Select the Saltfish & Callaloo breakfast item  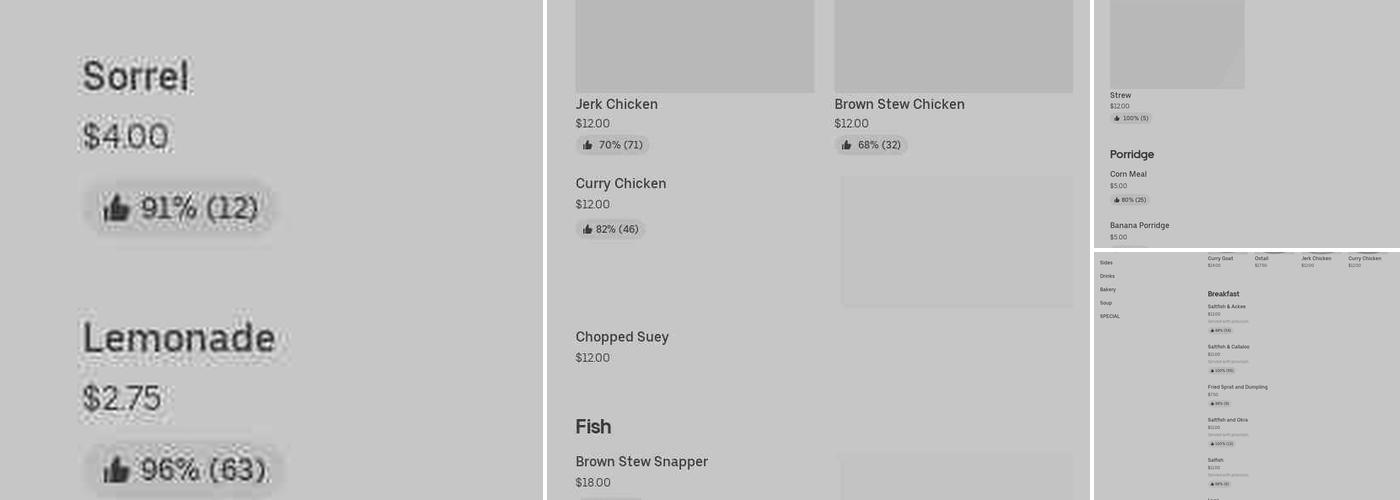point(1228,347)
